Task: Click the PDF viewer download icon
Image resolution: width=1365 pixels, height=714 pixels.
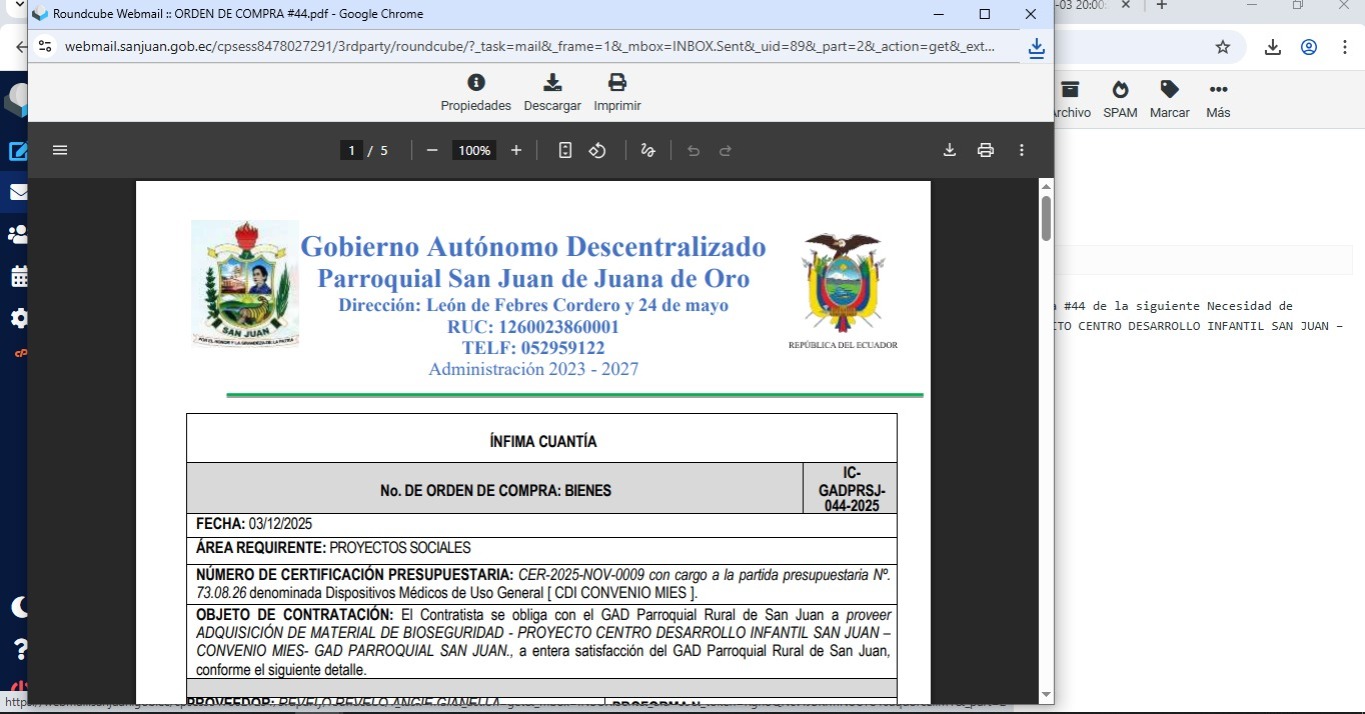Action: 950,150
